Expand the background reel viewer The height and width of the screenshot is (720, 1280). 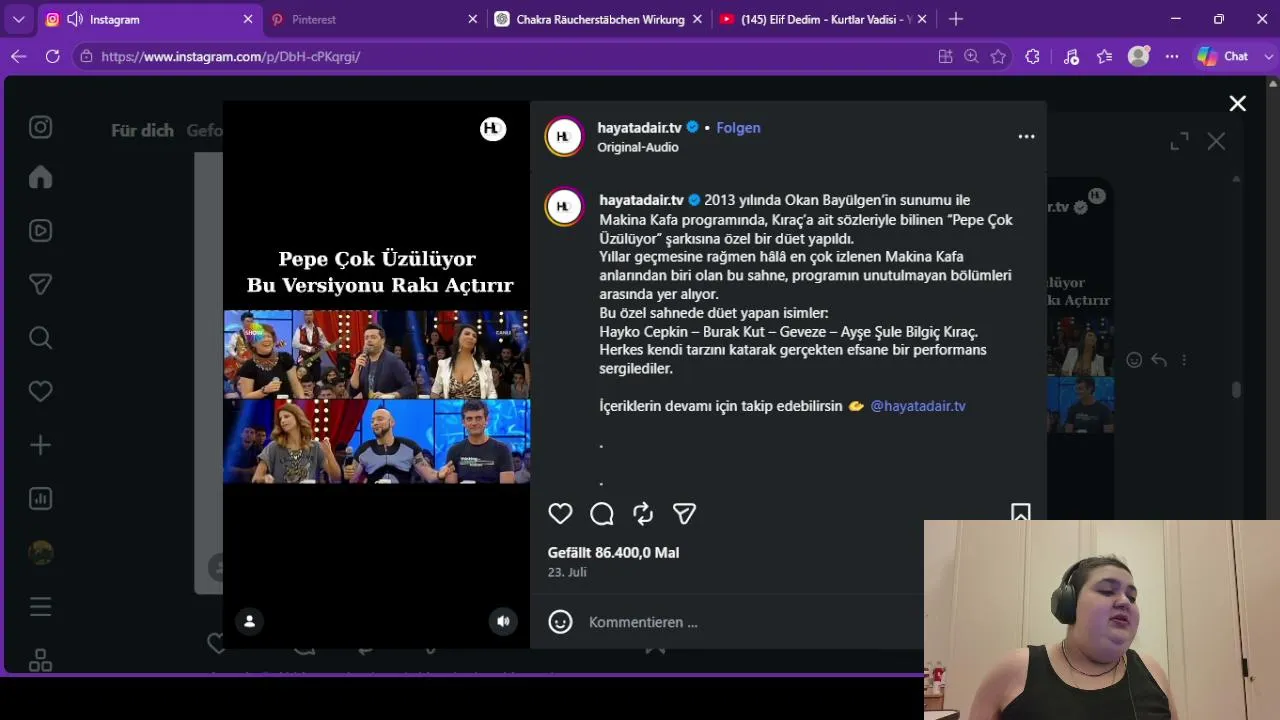[x=1180, y=142]
